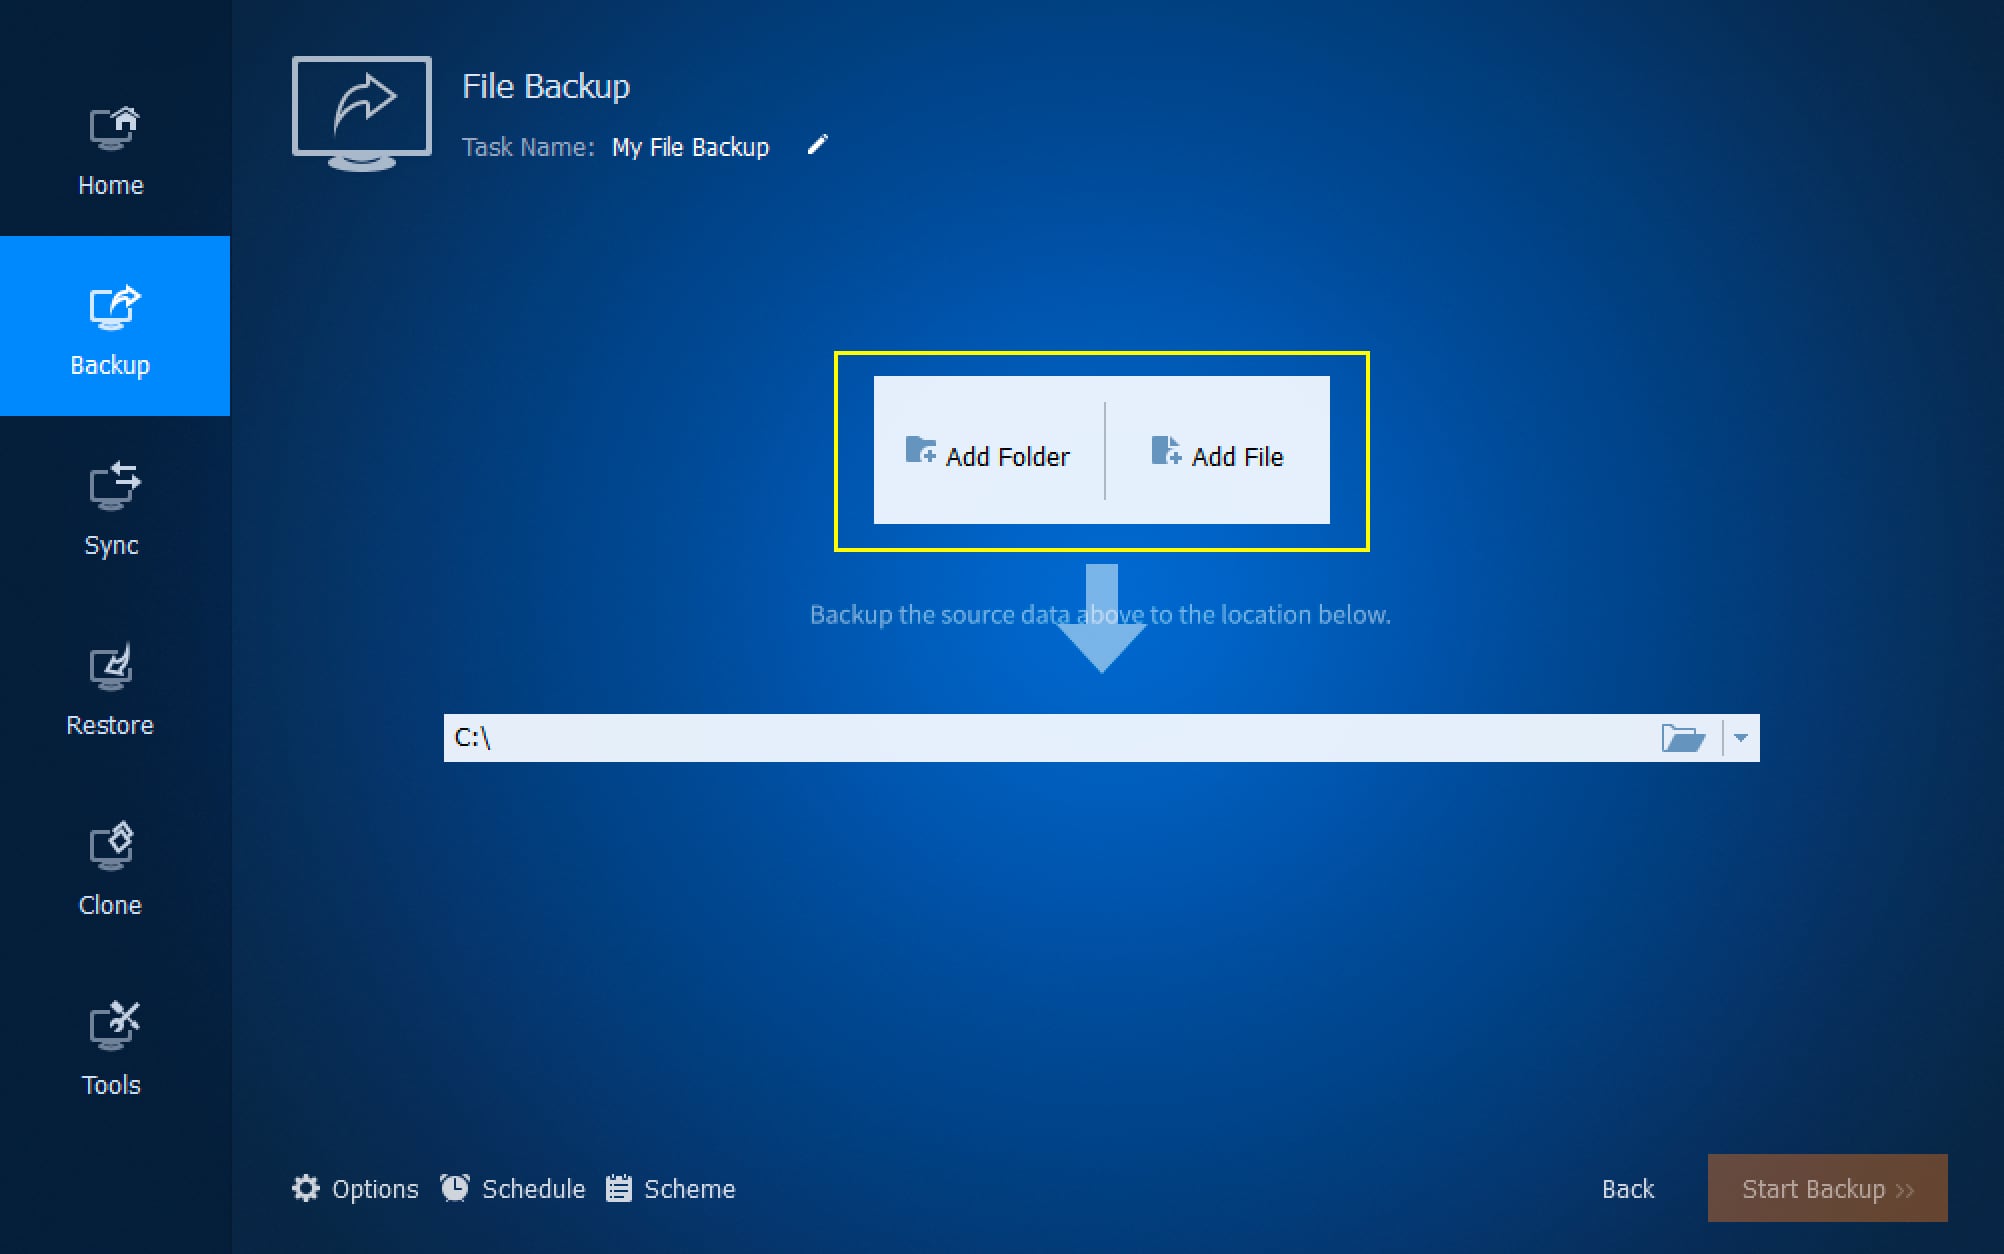This screenshot has width=2004, height=1254.
Task: Click the pencil icon to rename My File Backup
Action: 817,145
